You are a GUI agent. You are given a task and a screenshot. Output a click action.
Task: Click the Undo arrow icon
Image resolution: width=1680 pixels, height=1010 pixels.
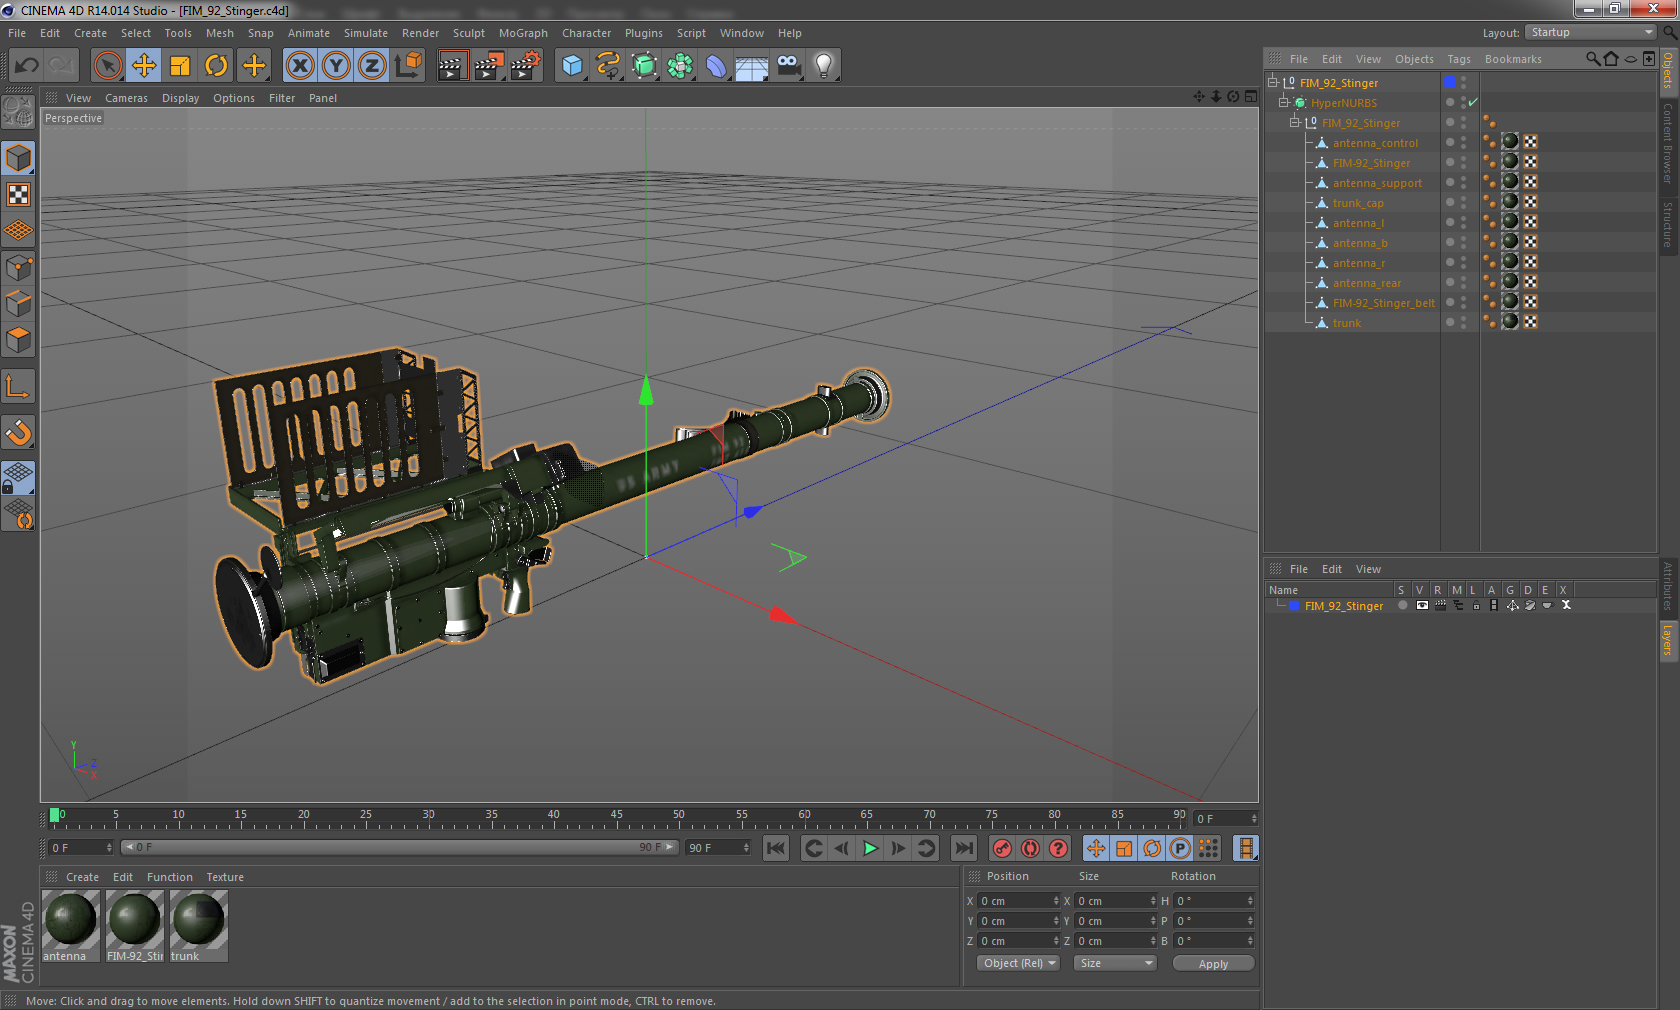click(x=27, y=66)
